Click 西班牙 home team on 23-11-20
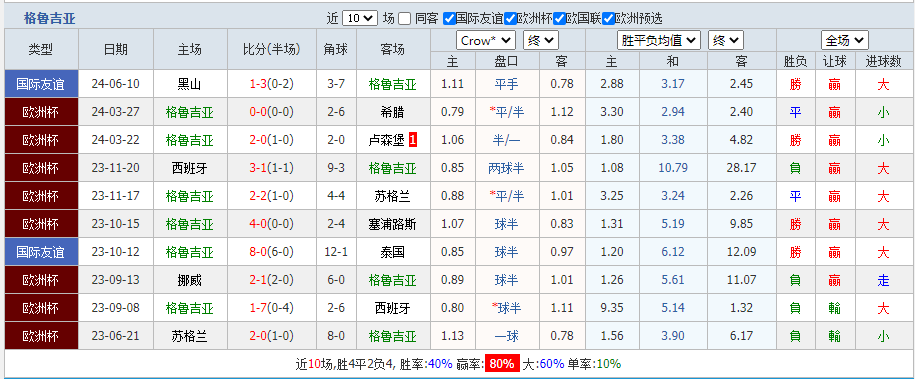 [190, 168]
